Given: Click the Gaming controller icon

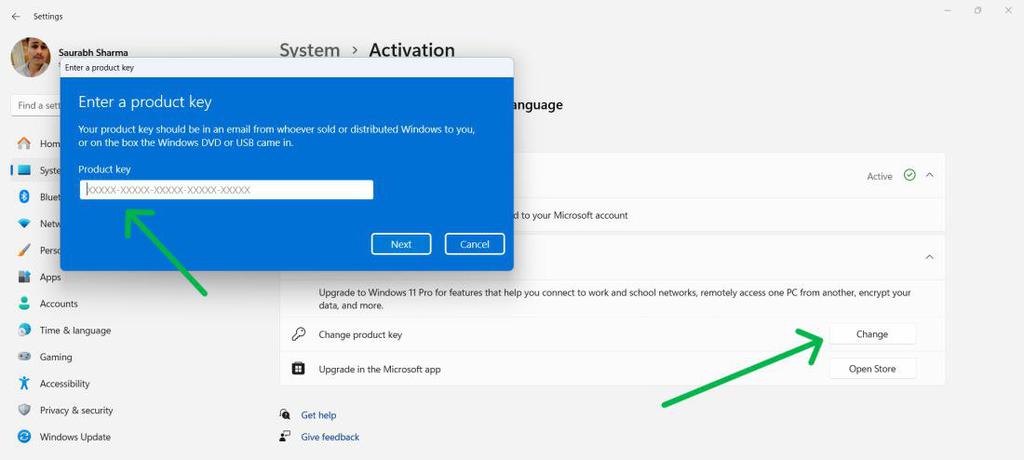Looking at the screenshot, I should coord(24,357).
